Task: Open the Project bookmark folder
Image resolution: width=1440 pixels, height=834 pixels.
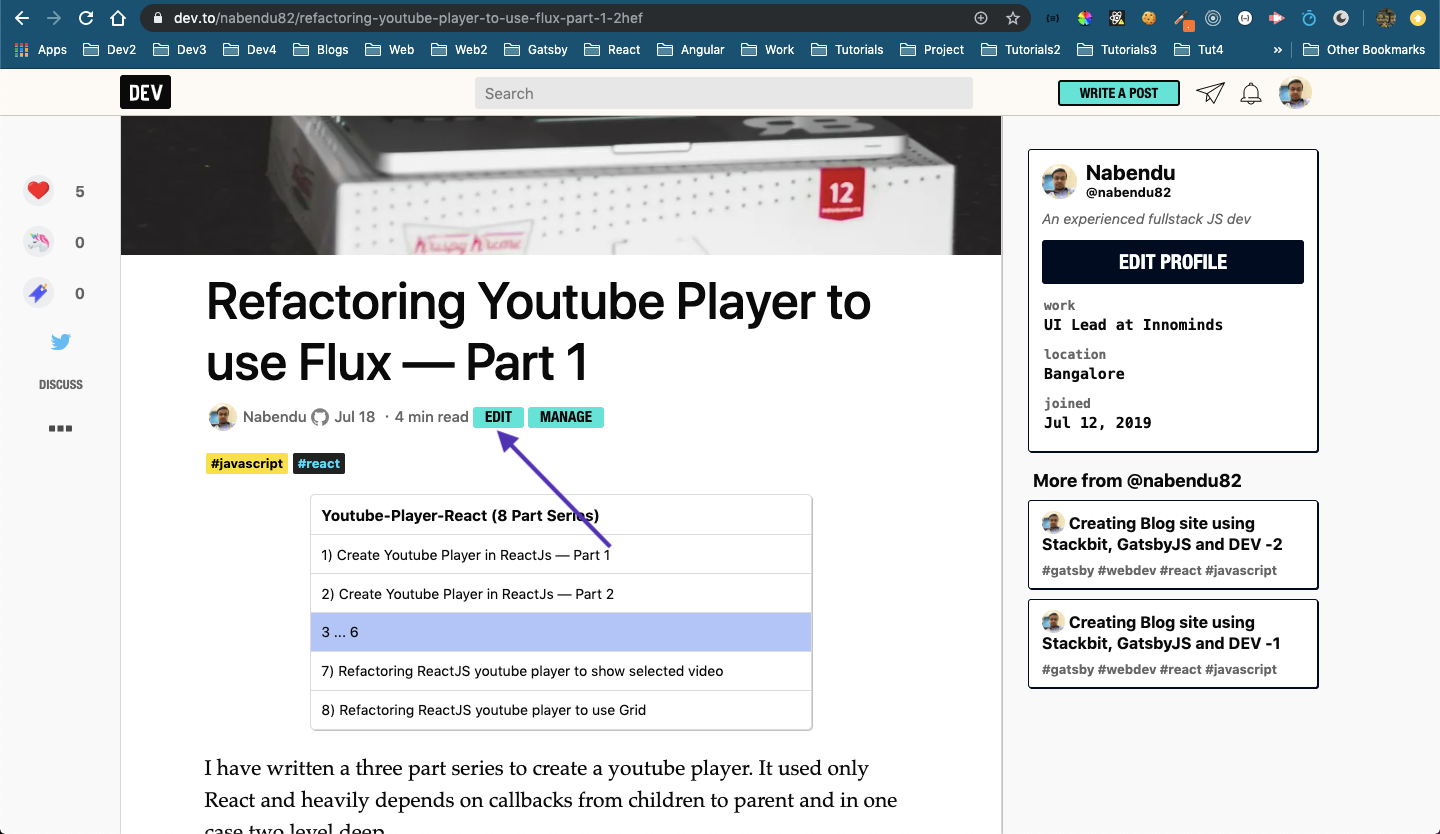Action: 932,49
